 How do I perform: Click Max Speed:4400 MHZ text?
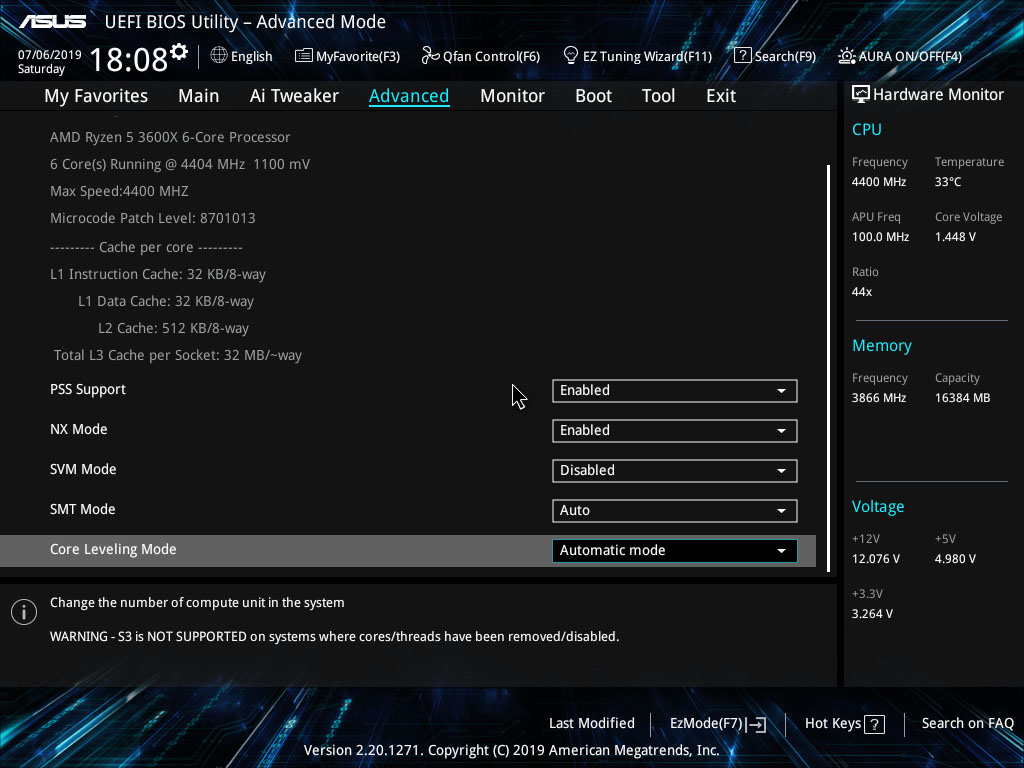coord(119,191)
